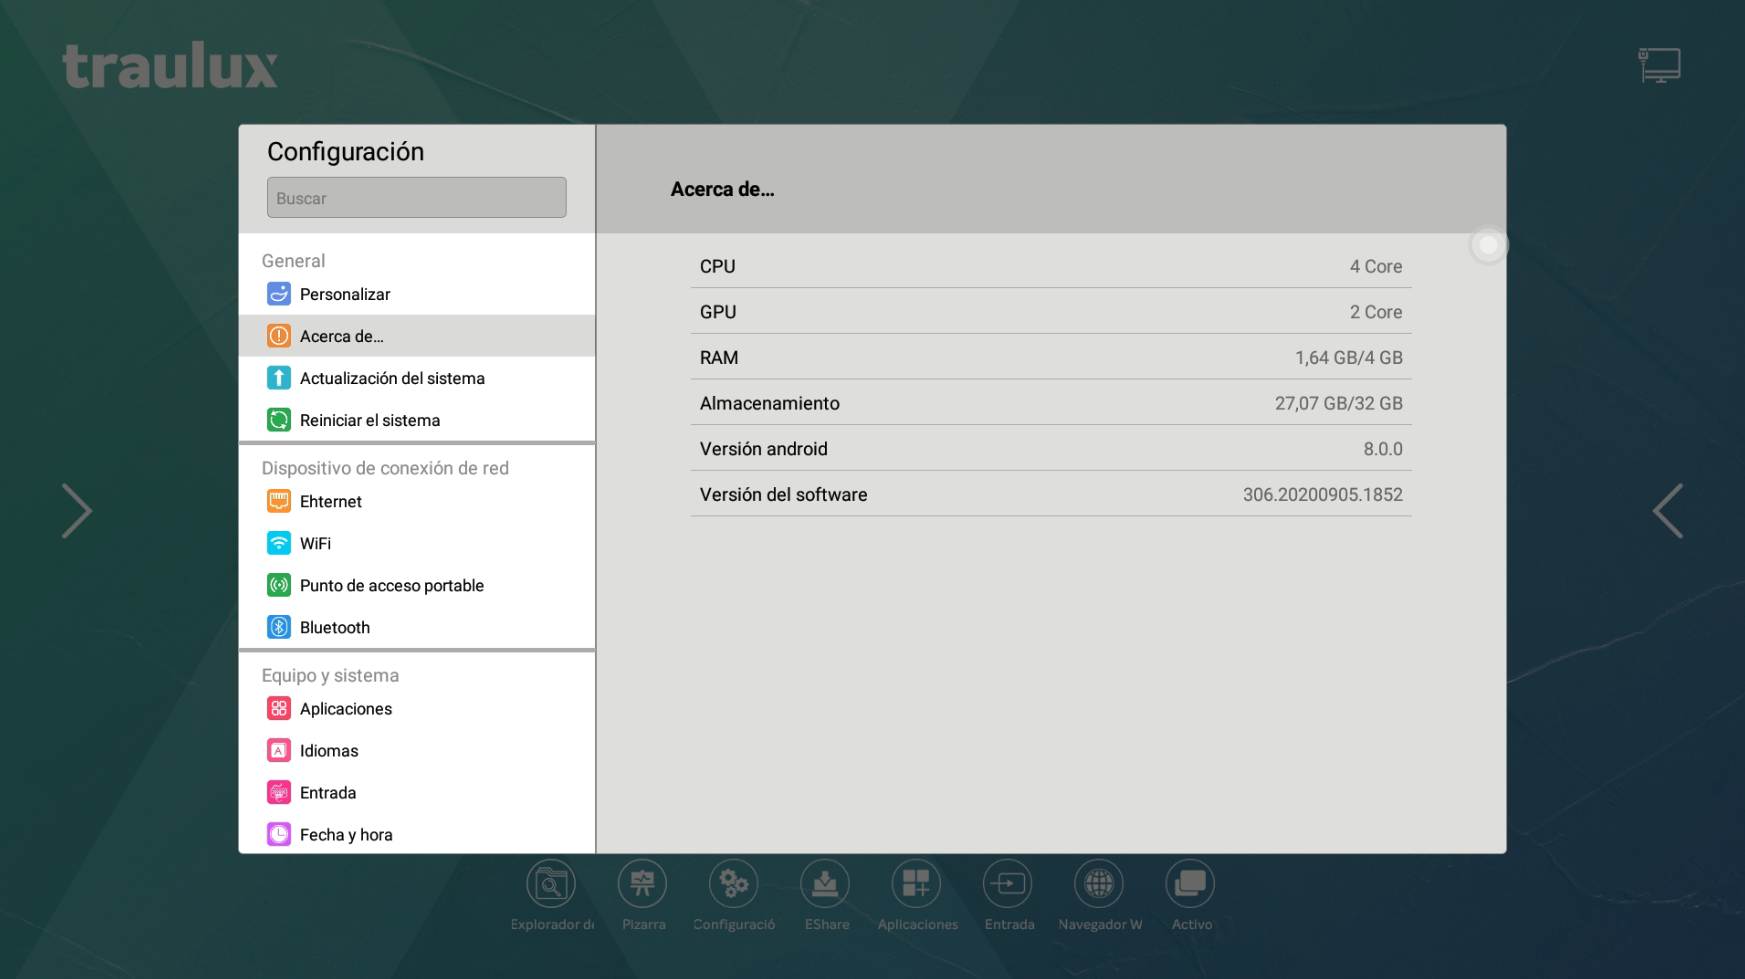
Task: Click the GPU row showing 2 Core
Action: (x=1051, y=312)
